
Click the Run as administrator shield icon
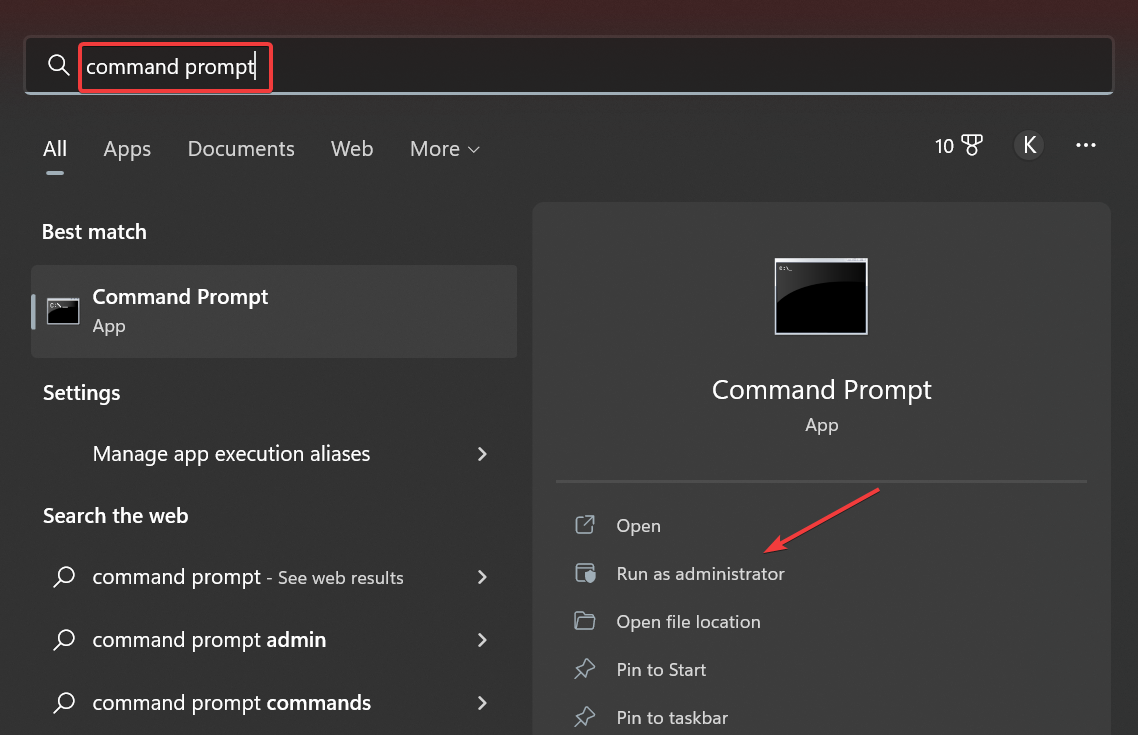585,574
